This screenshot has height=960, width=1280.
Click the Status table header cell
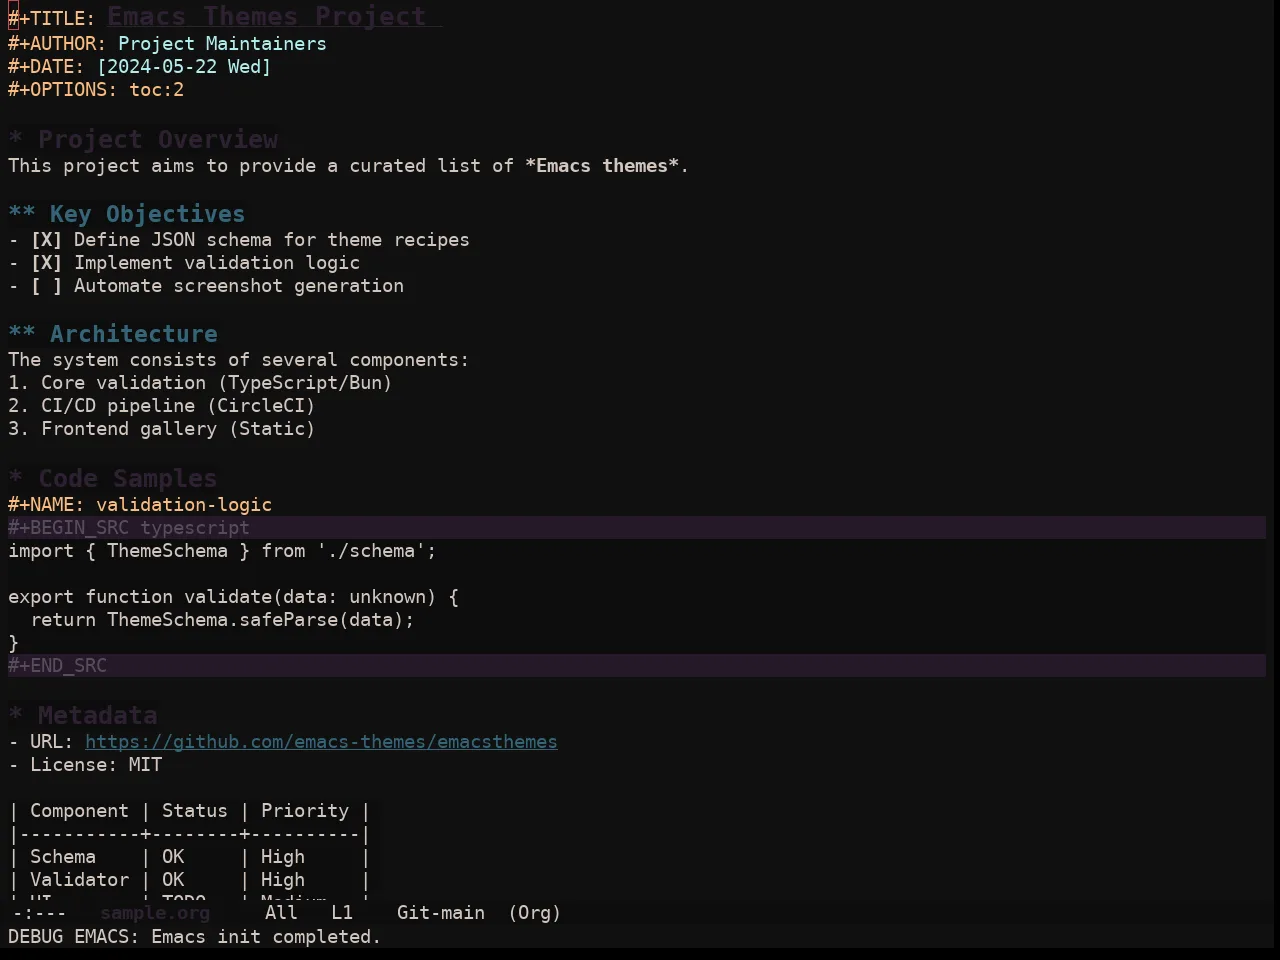click(195, 811)
